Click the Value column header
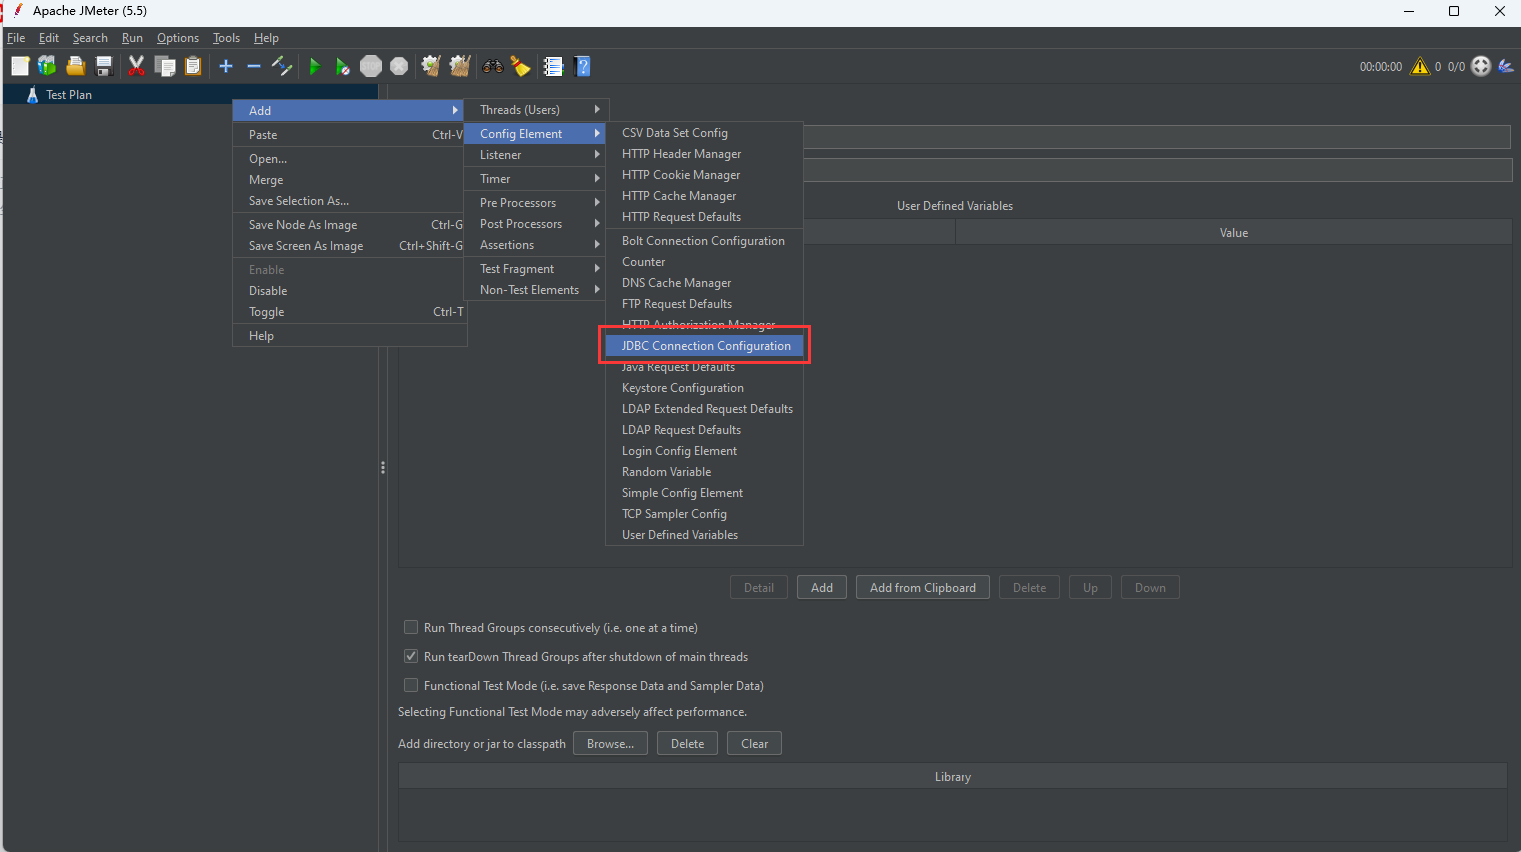Image resolution: width=1521 pixels, height=852 pixels. 1234,233
